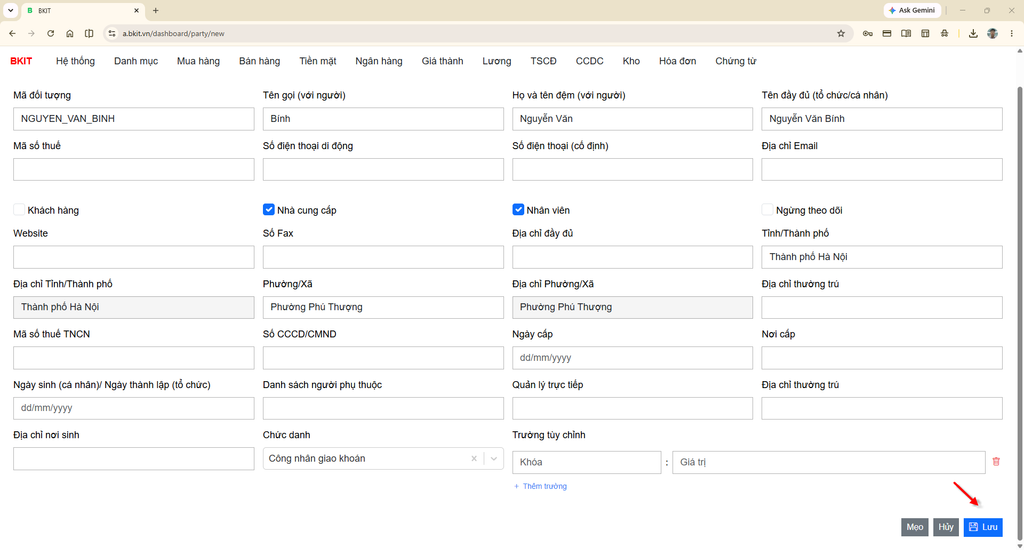Open the Bán hàng menu

[x=259, y=61]
